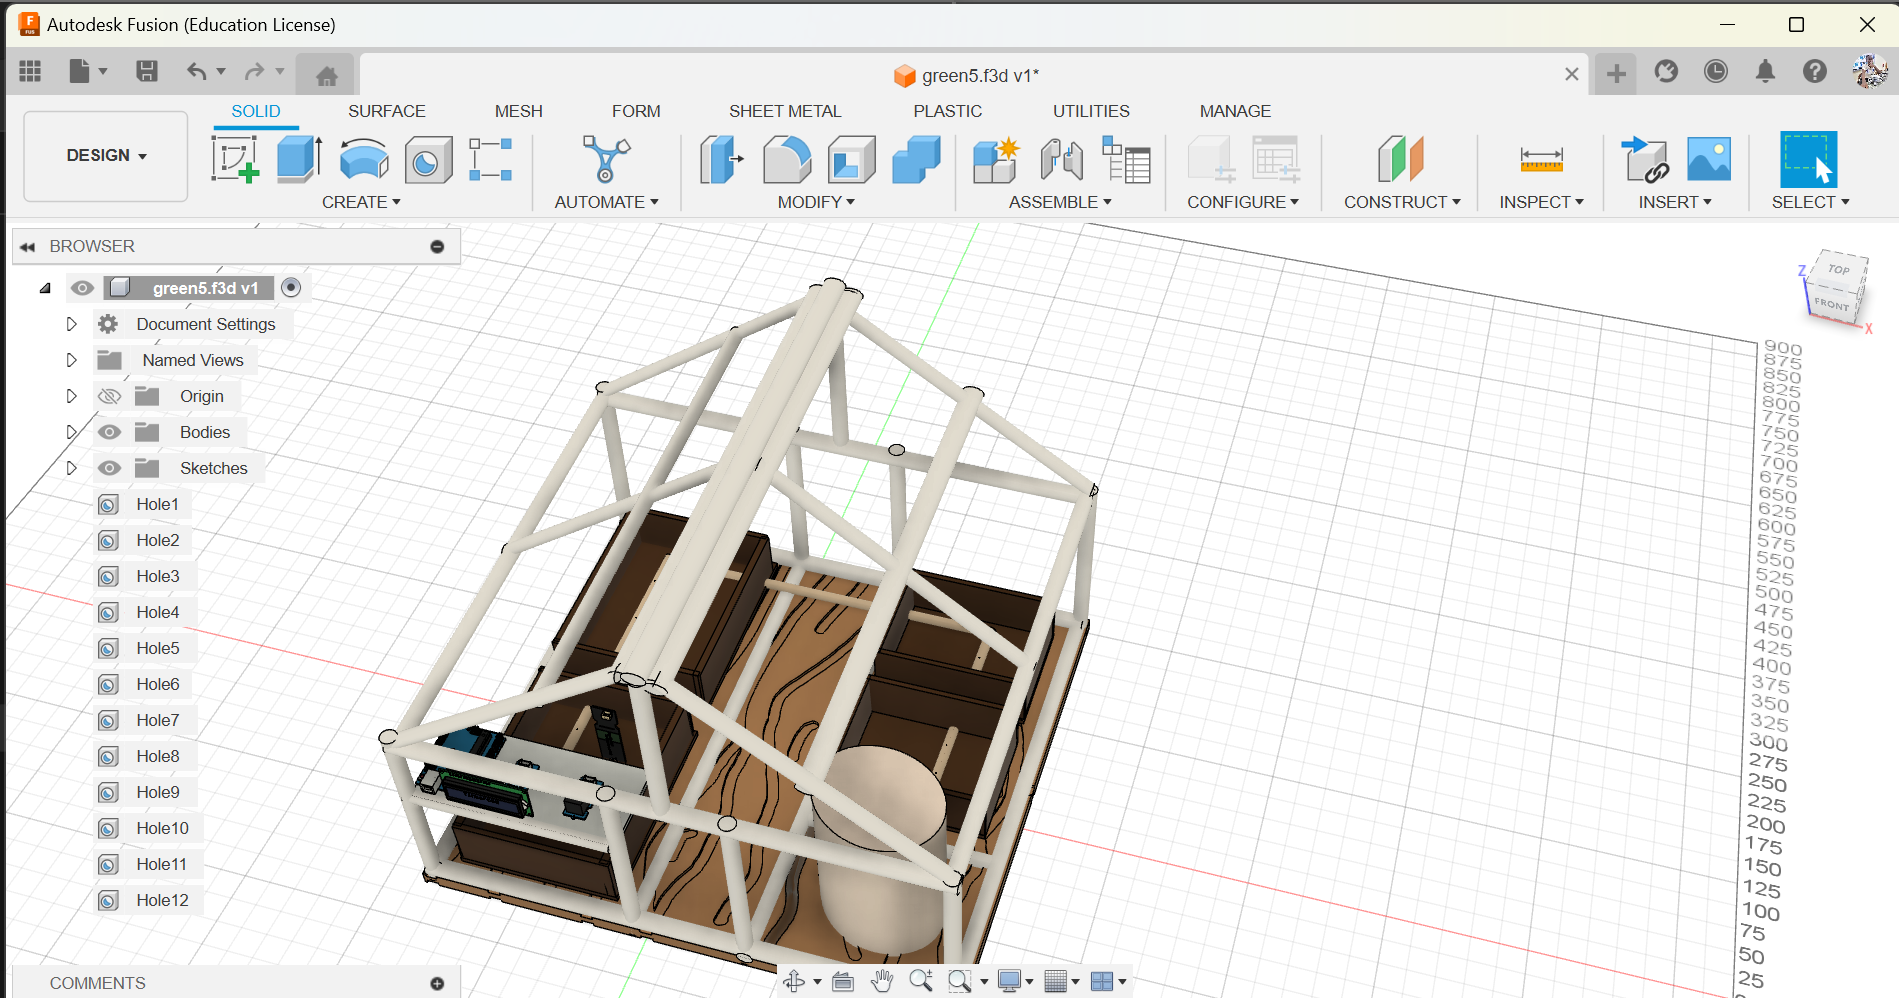This screenshot has height=998, width=1899.
Task: Undo the last action
Action: tap(196, 71)
